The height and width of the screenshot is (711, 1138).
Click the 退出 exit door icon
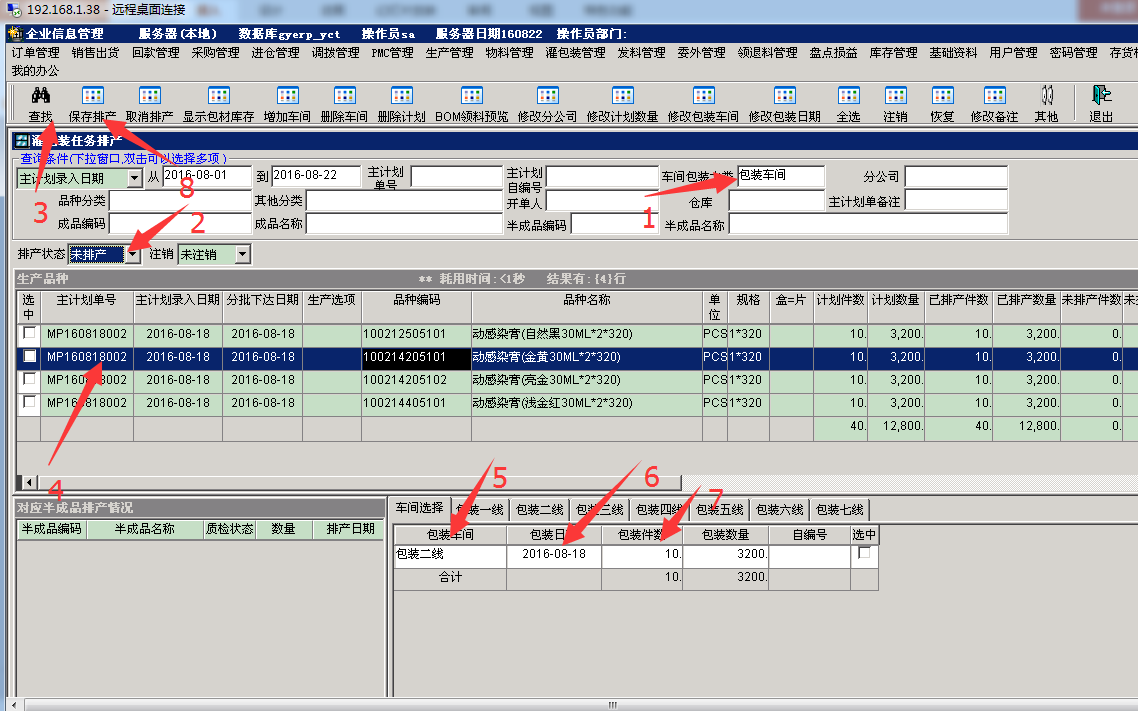(1101, 96)
